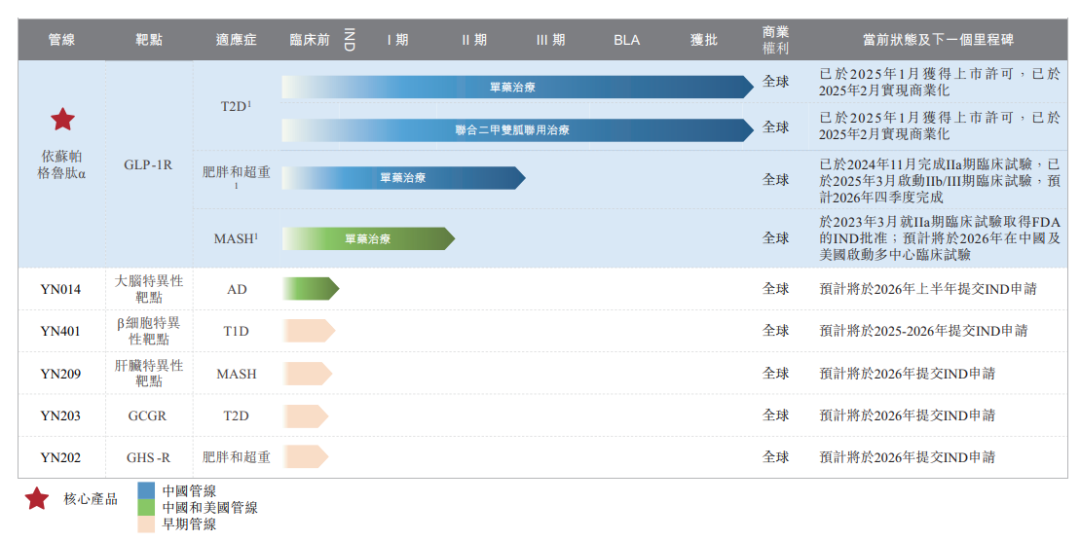Click the 中國管線 legend label
This screenshot has height=541, width=1080.
189,491
